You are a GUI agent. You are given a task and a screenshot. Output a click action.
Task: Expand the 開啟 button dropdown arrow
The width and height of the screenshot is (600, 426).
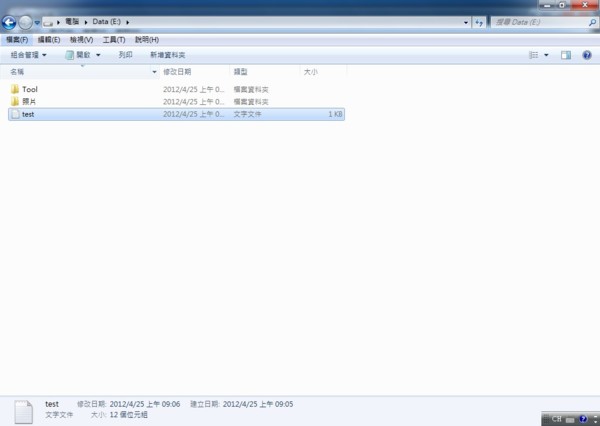(x=98, y=55)
